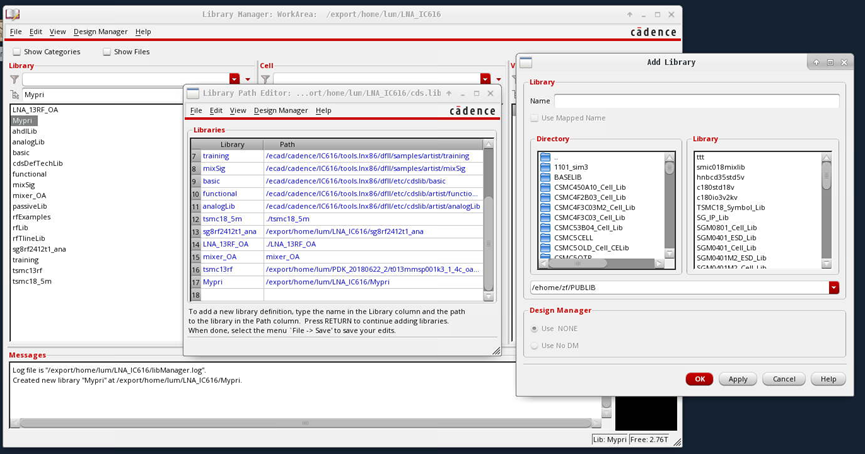Click the mixer_OA path cell row 15
865x454 pixels.
[x=373, y=257]
